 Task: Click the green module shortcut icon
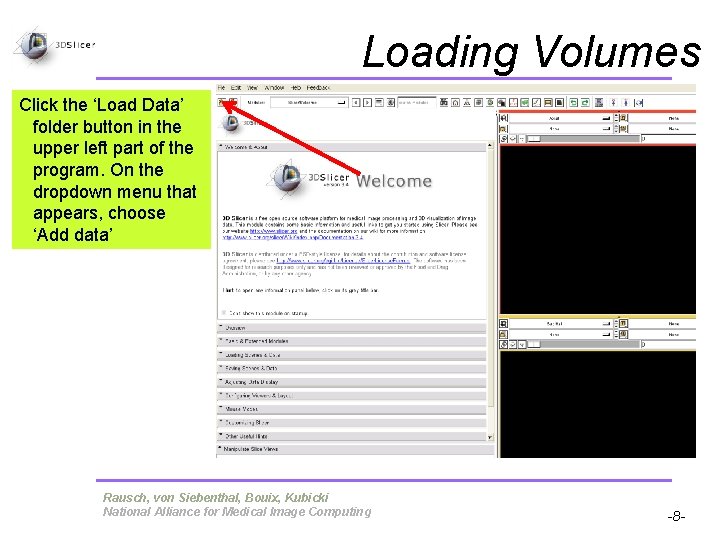pyautogui.click(x=524, y=102)
